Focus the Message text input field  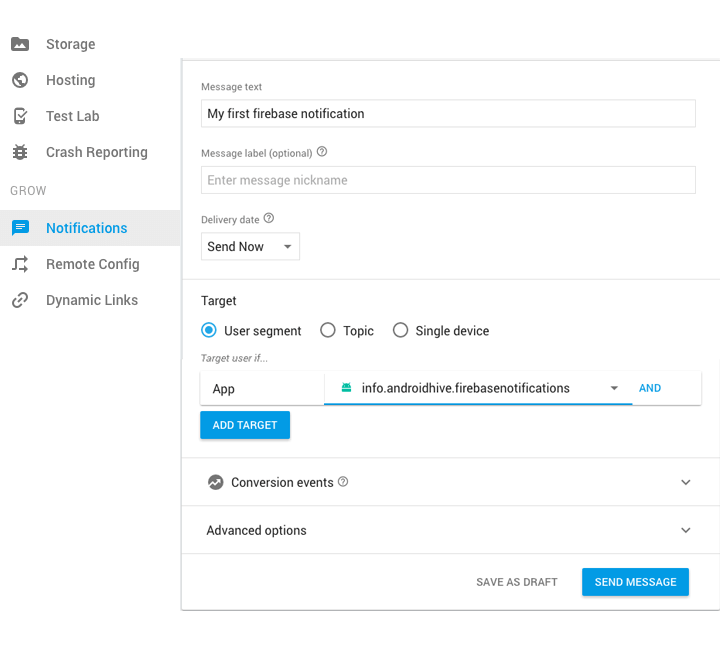(x=448, y=113)
